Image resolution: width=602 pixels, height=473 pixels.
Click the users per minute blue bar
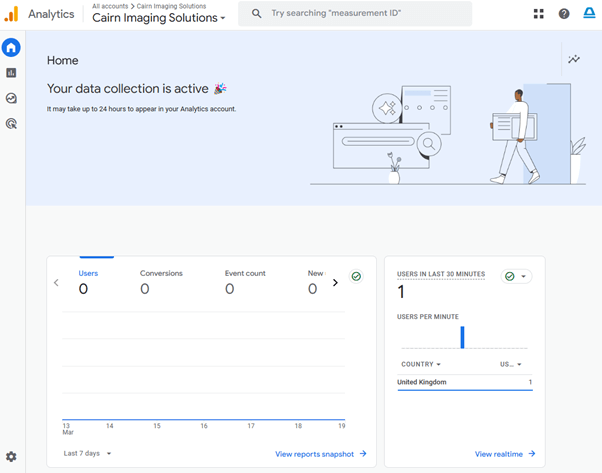(462, 337)
